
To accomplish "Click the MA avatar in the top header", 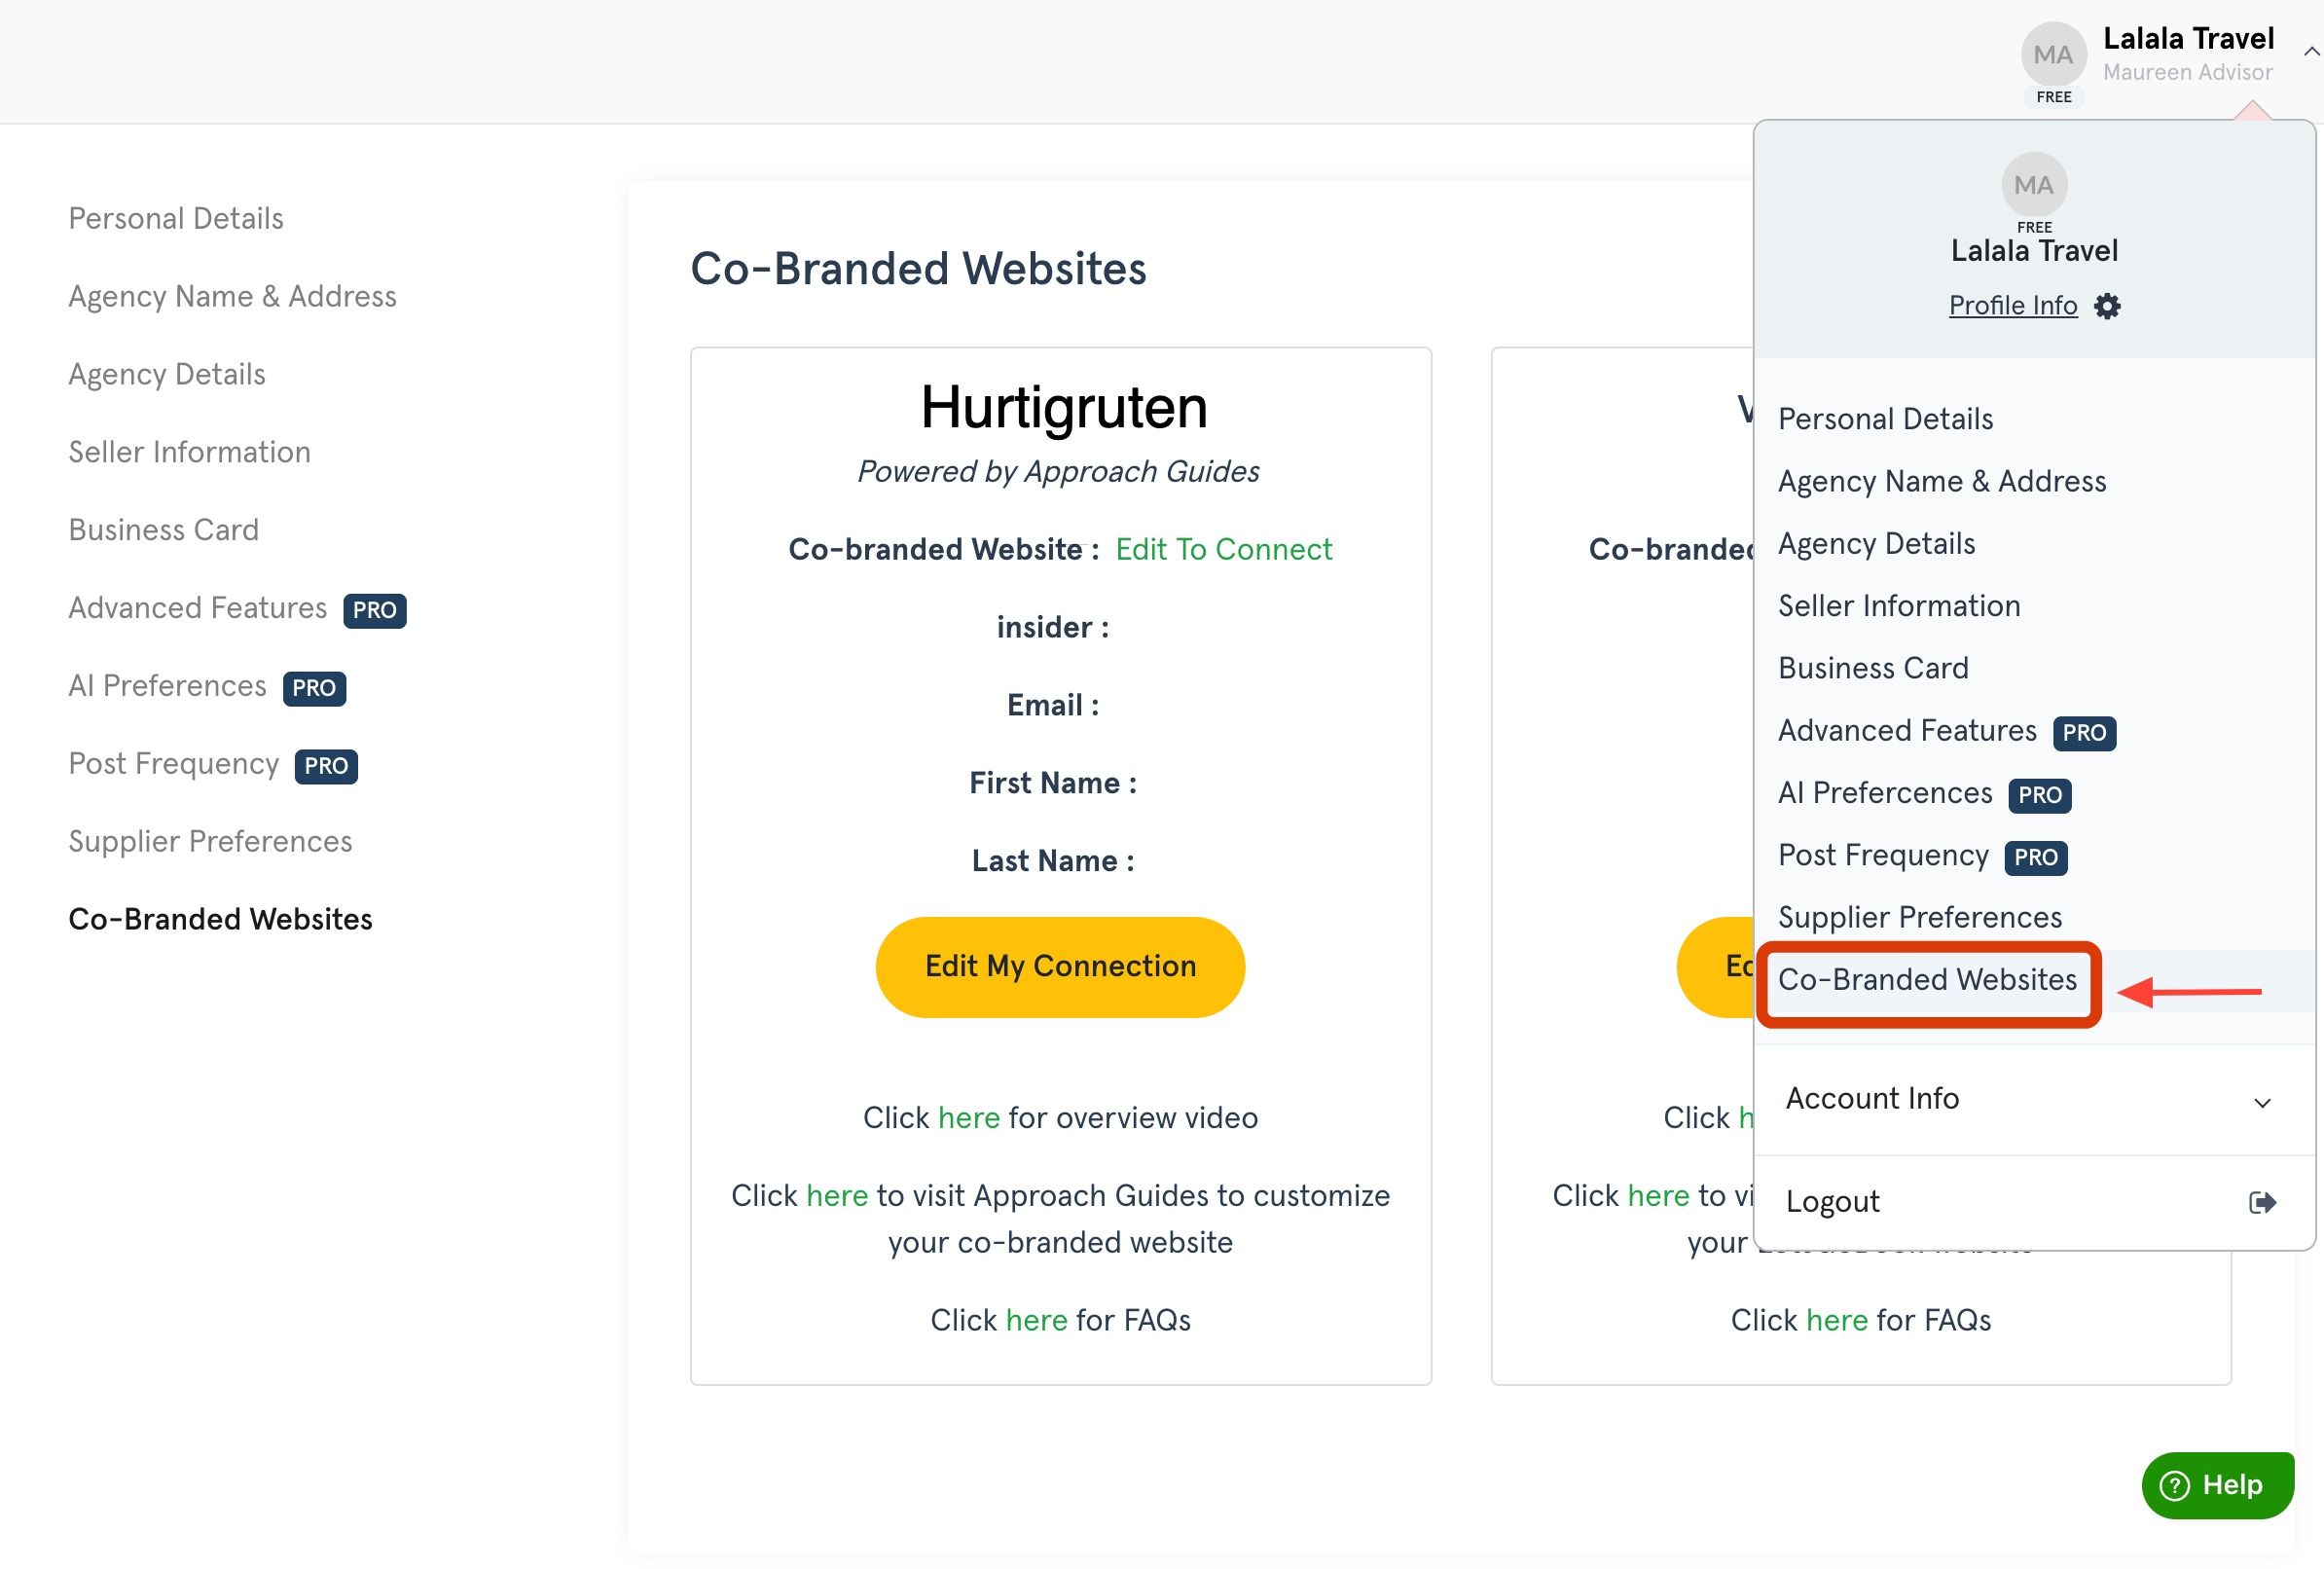I will [x=2053, y=54].
